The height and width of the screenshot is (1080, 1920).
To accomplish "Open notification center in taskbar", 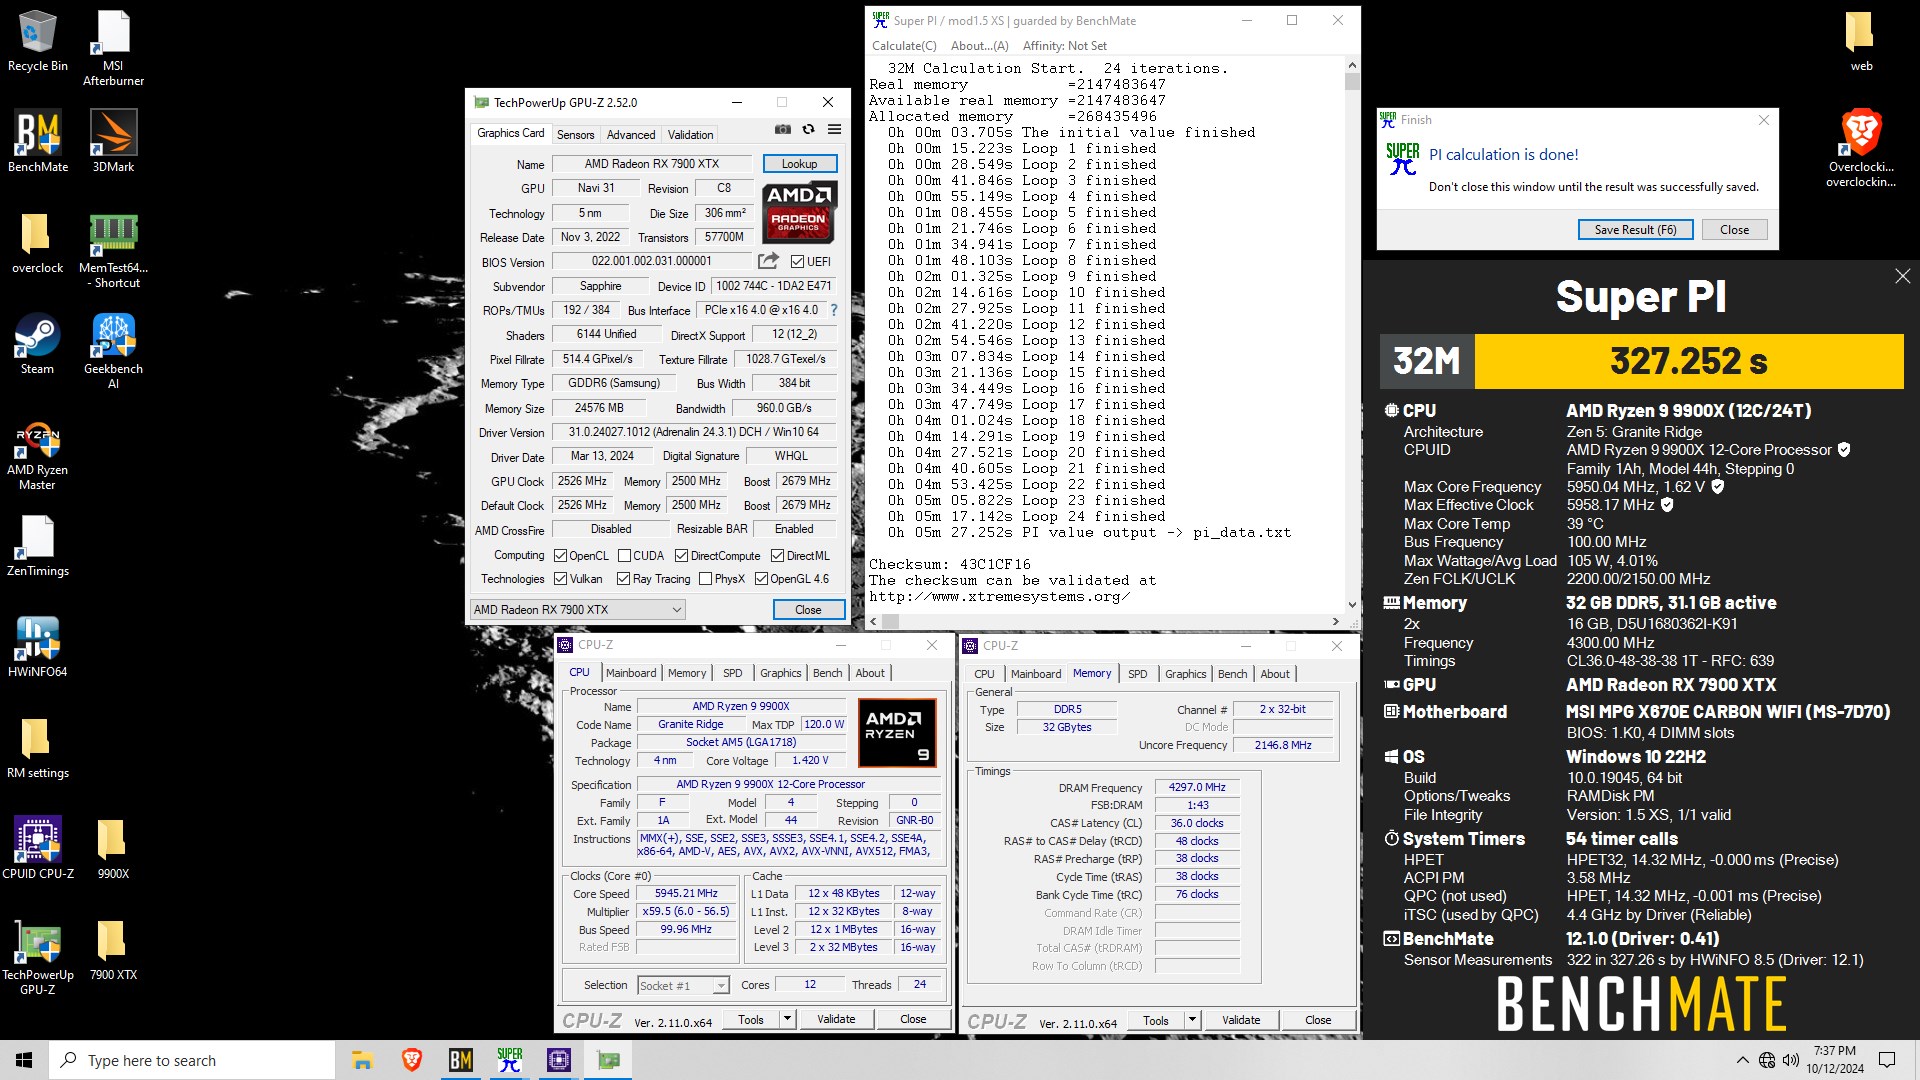I will 1887,1060.
